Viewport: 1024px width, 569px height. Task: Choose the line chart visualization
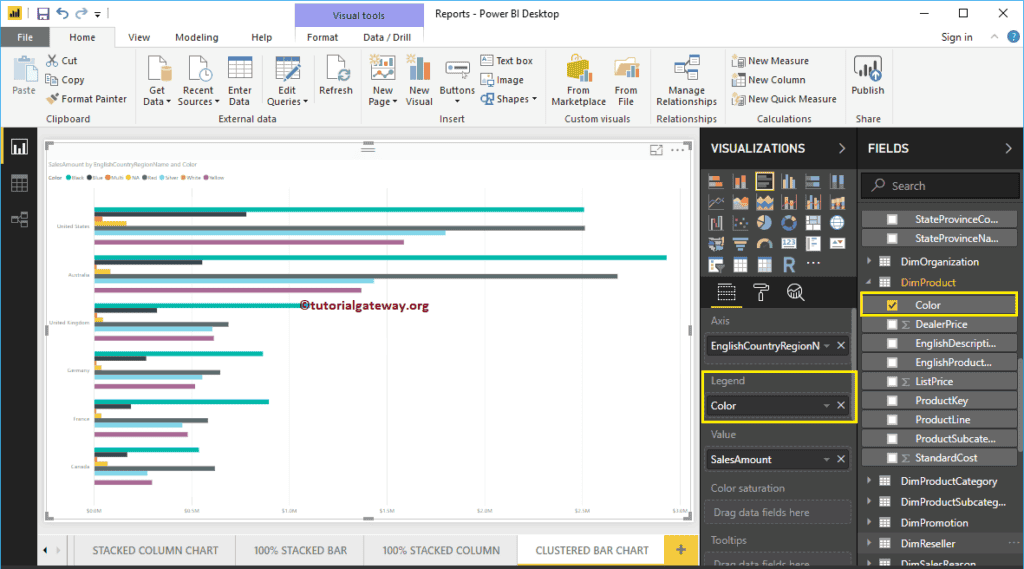pyautogui.click(x=716, y=202)
